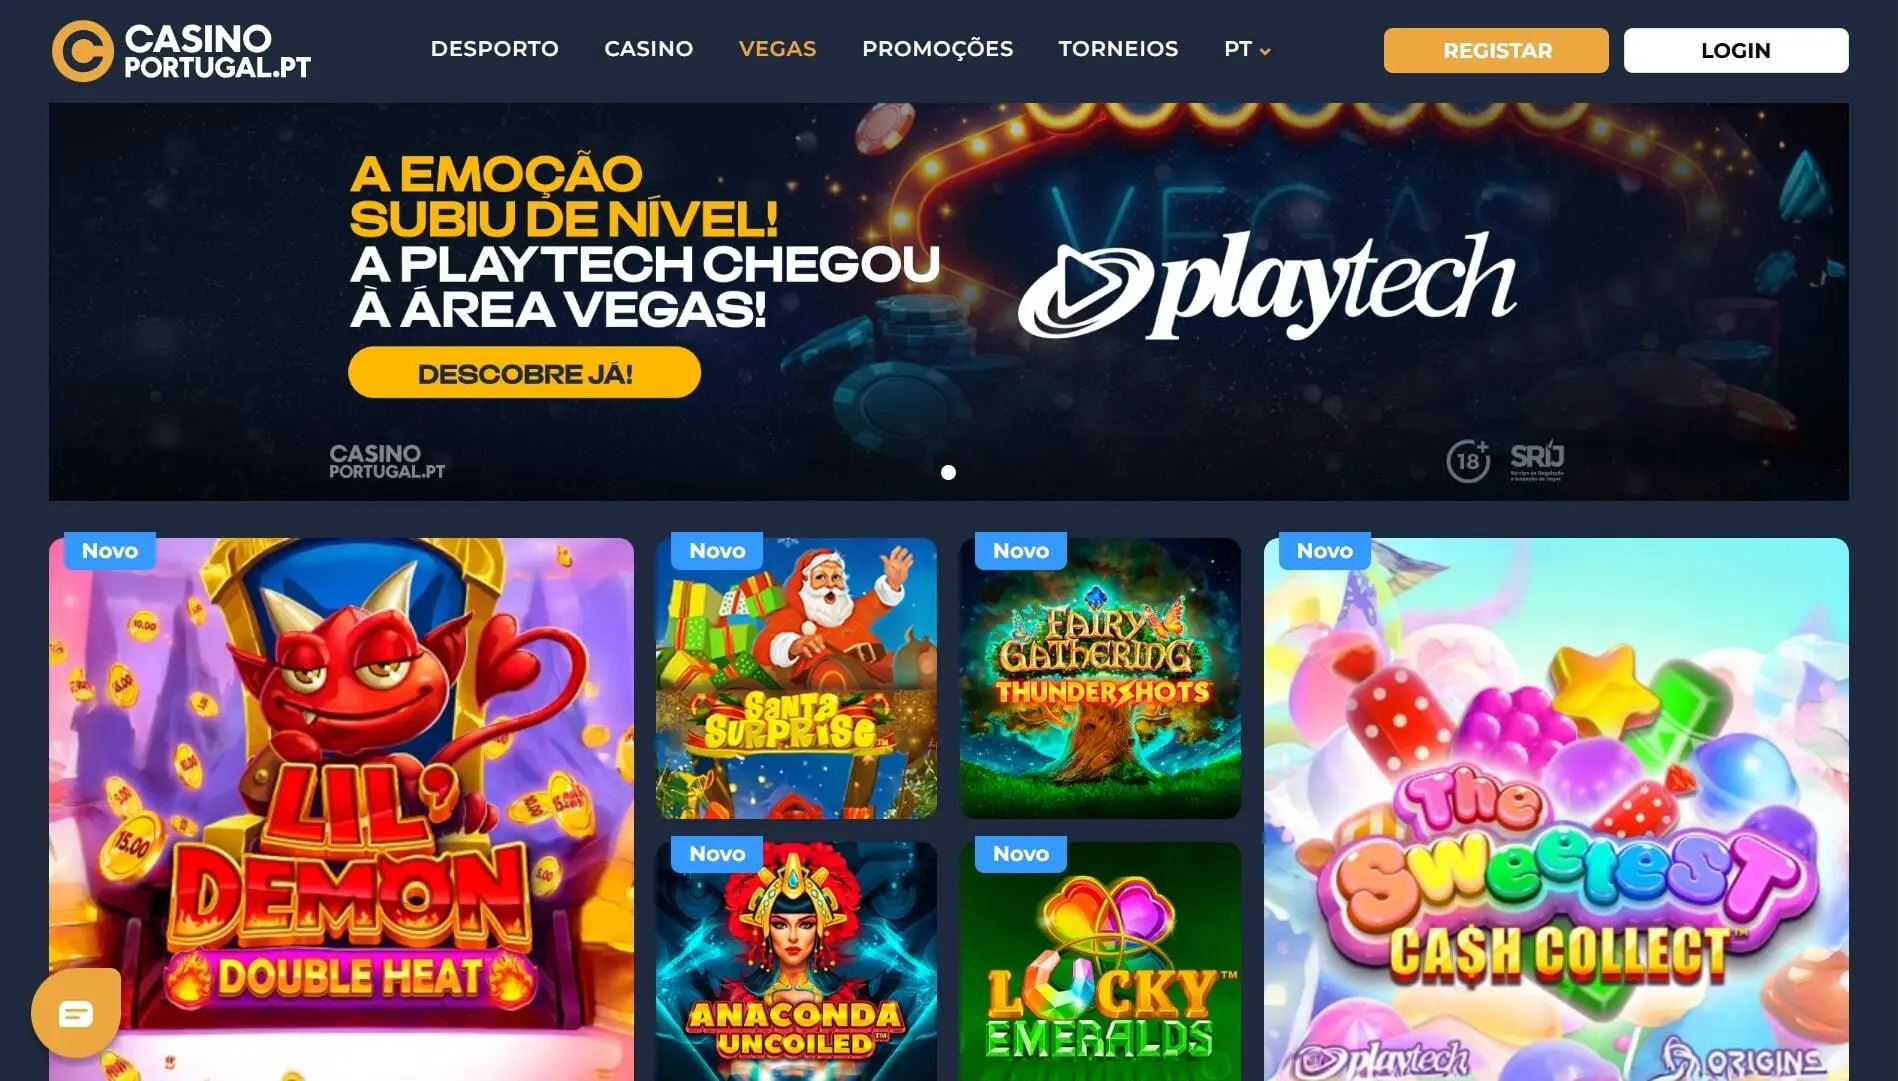
Task: Click the Playtech logo in banner
Action: tap(1267, 286)
